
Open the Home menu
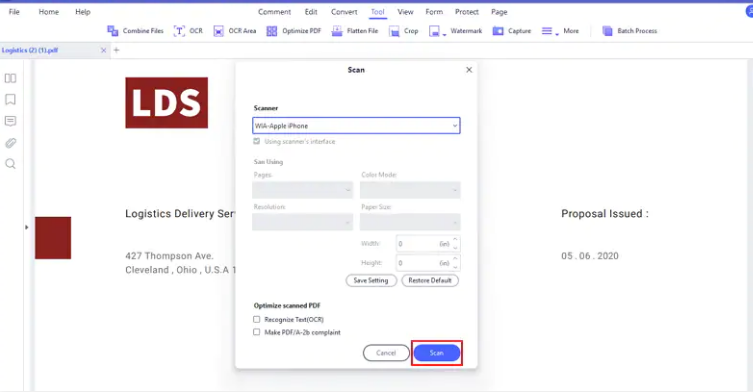49,12
